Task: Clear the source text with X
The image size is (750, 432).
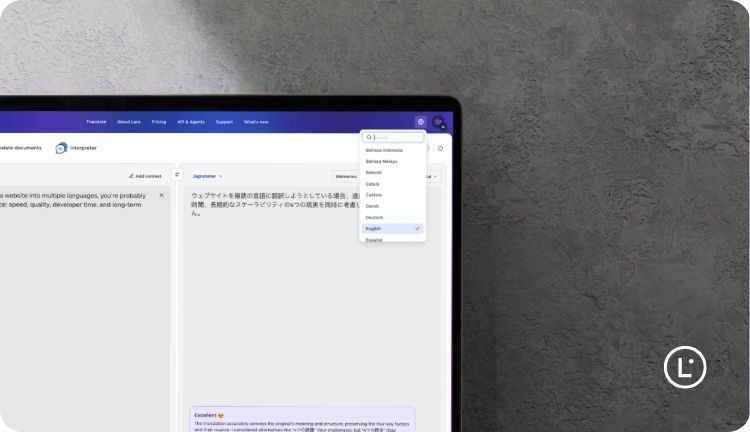Action: pos(161,195)
